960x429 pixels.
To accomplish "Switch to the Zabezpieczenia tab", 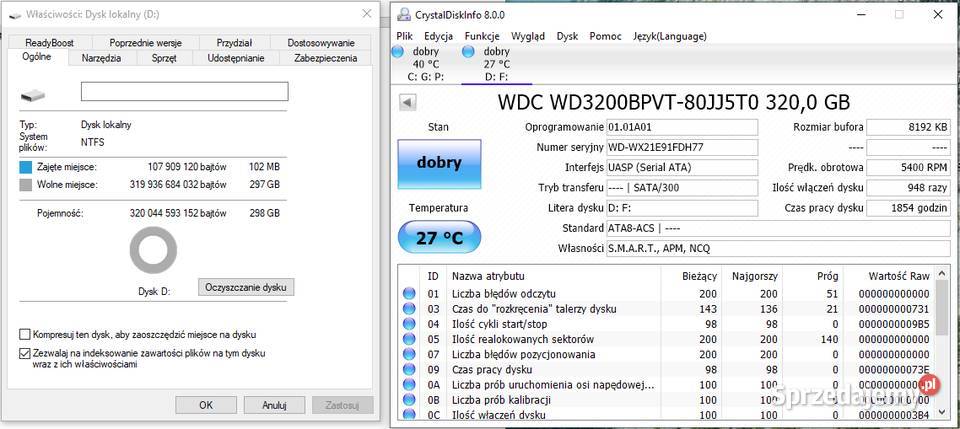I will [325, 58].
